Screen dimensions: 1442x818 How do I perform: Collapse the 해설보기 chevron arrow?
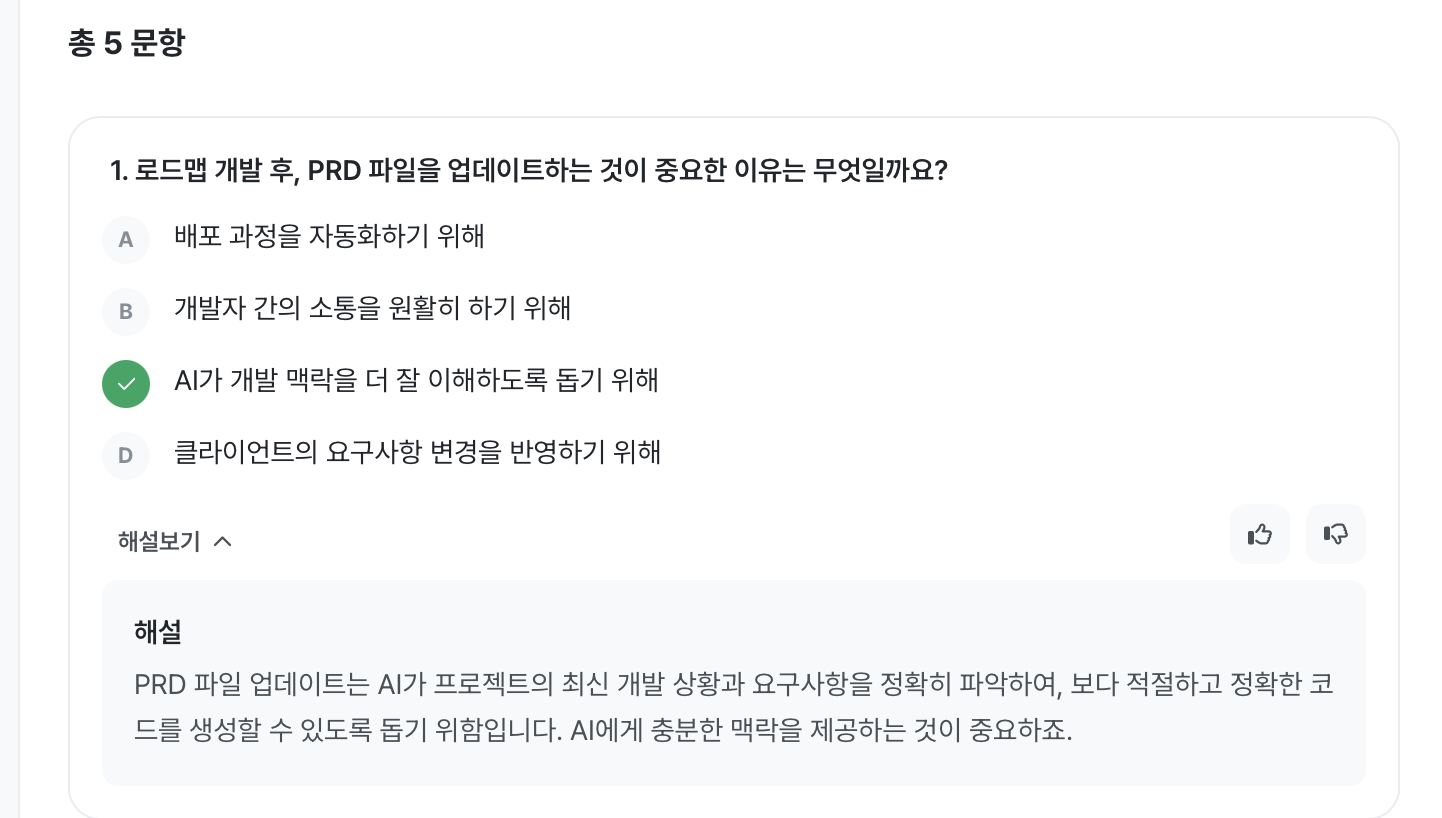(x=223, y=541)
